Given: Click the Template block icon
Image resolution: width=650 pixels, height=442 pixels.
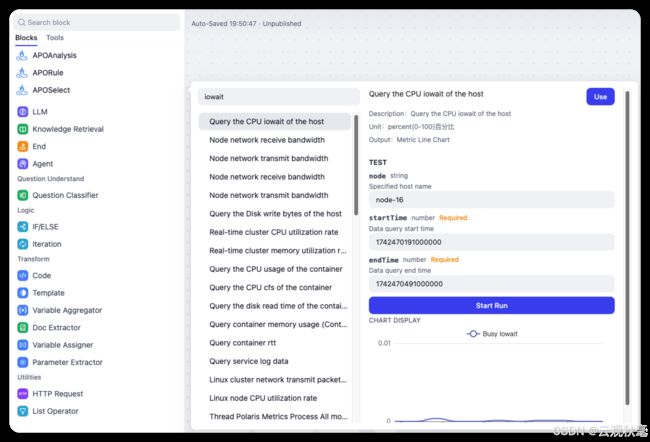Looking at the screenshot, I should 23,293.
